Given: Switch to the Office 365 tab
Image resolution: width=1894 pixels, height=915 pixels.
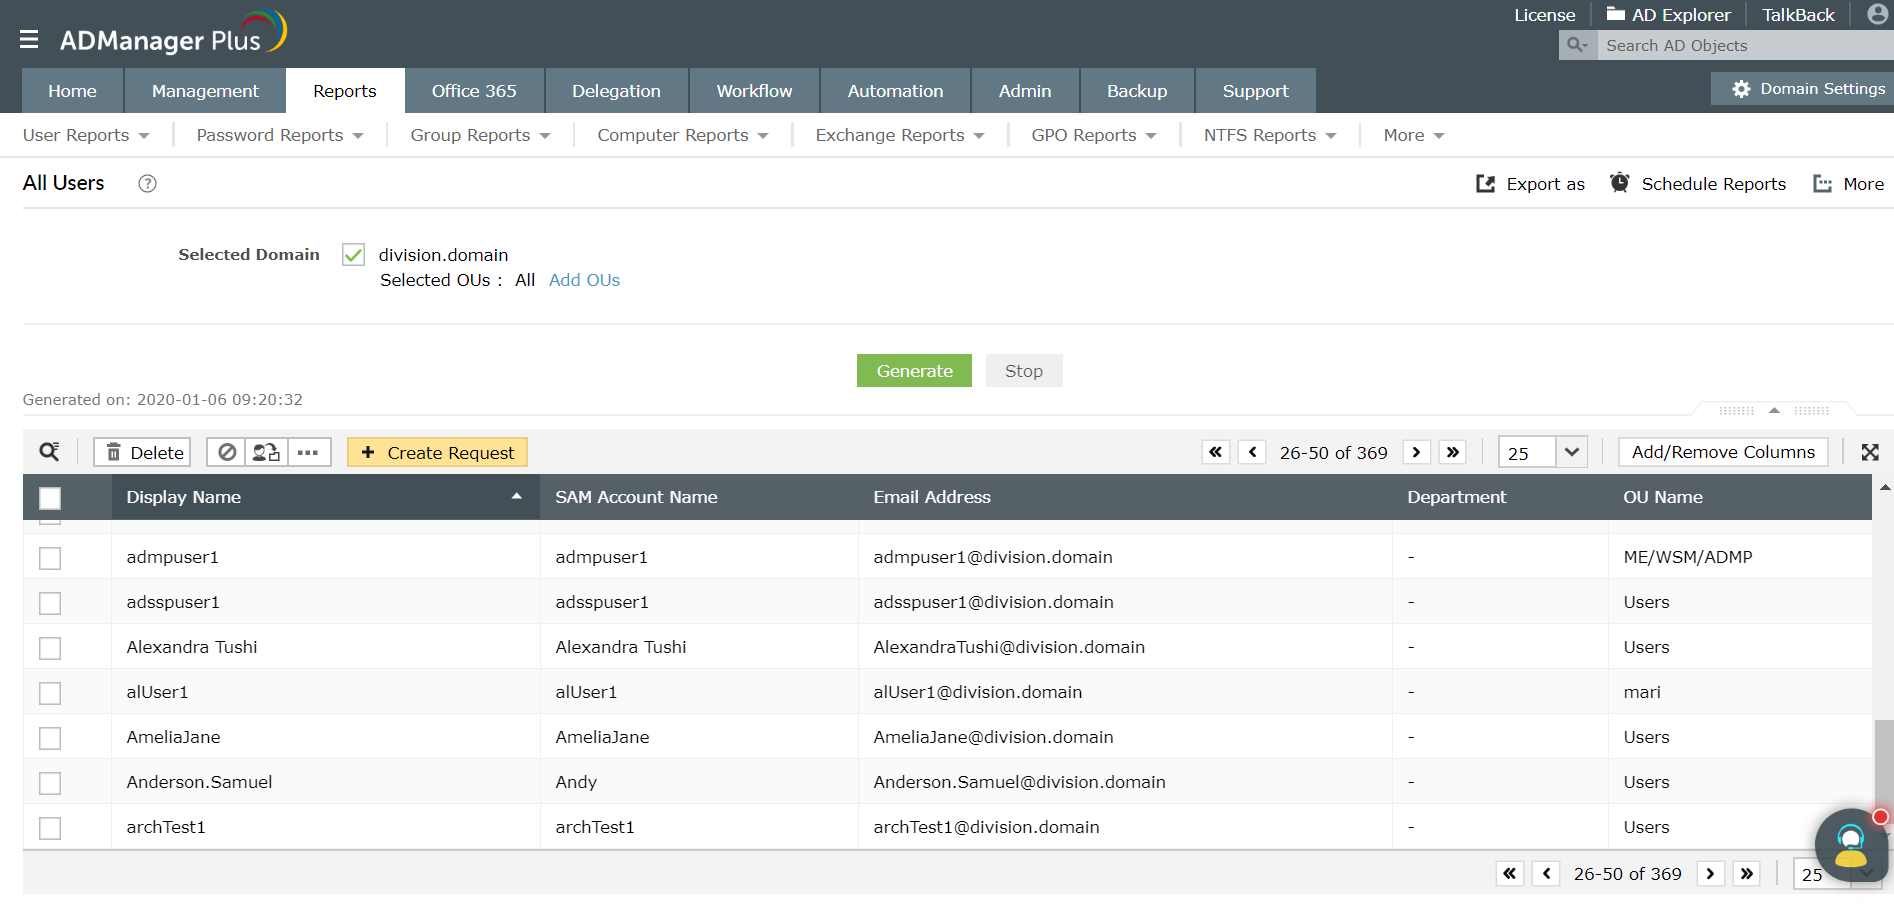Looking at the screenshot, I should 474,91.
